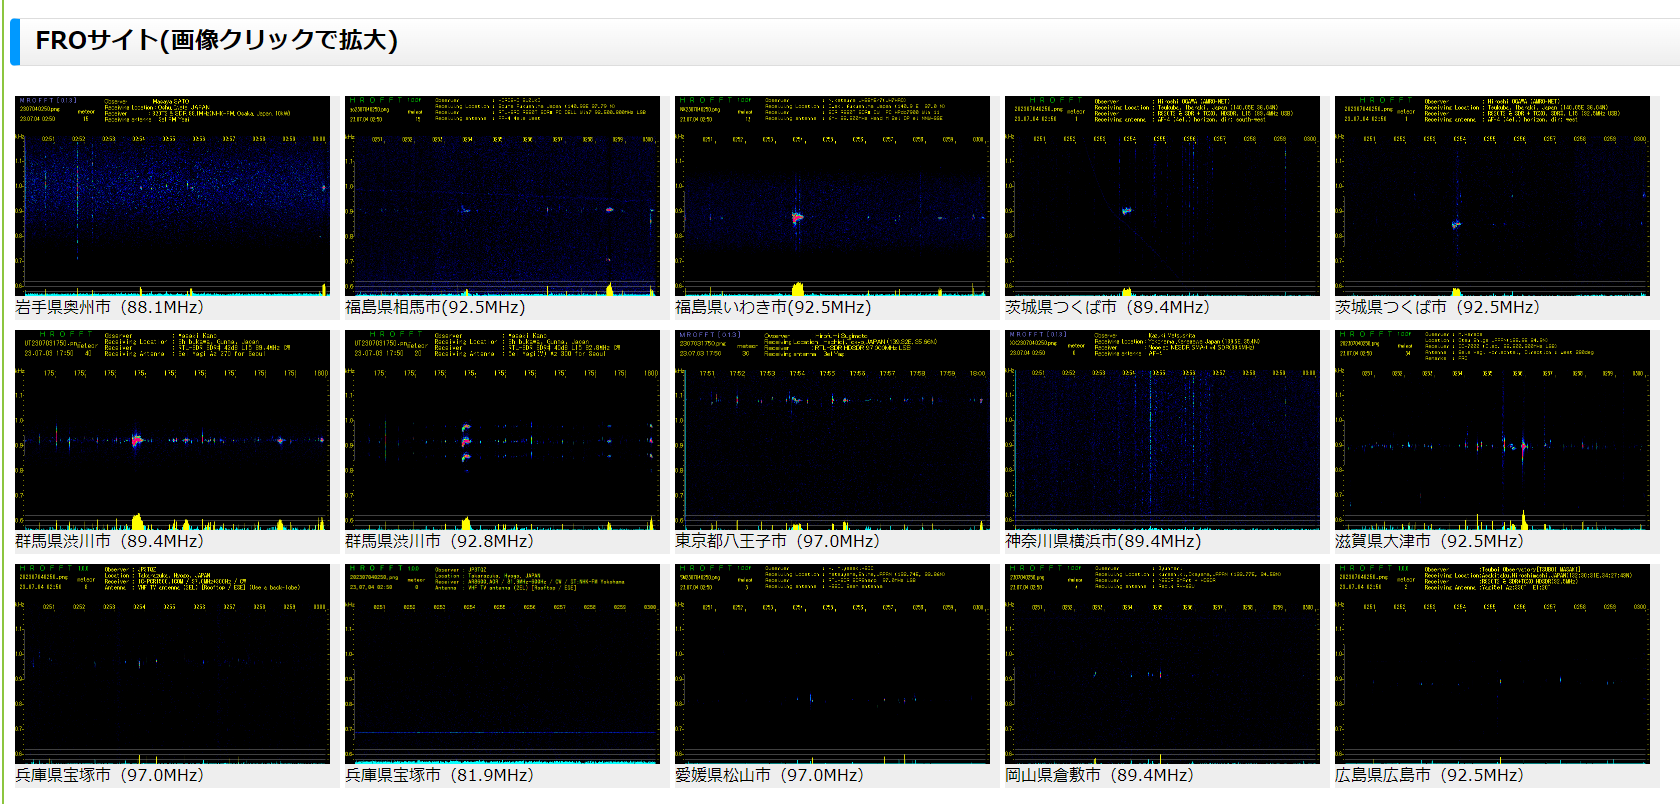Open the 茨城県つくば市 92.5MHz spectrogram image

(1492, 196)
